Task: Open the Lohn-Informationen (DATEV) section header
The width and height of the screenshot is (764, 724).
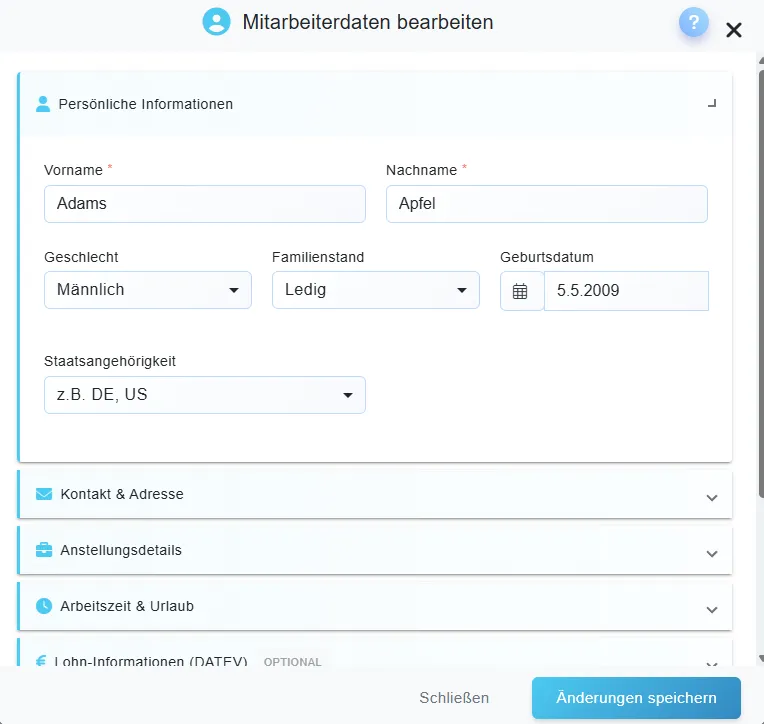Action: (375, 652)
